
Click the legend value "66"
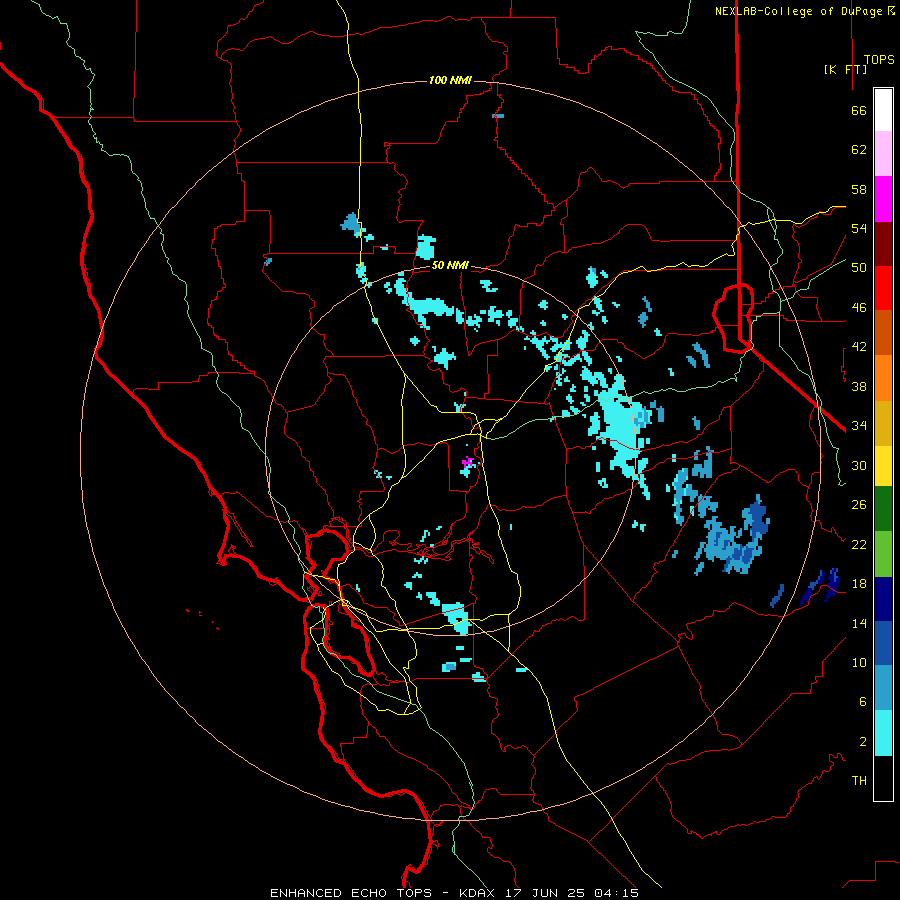[859, 110]
